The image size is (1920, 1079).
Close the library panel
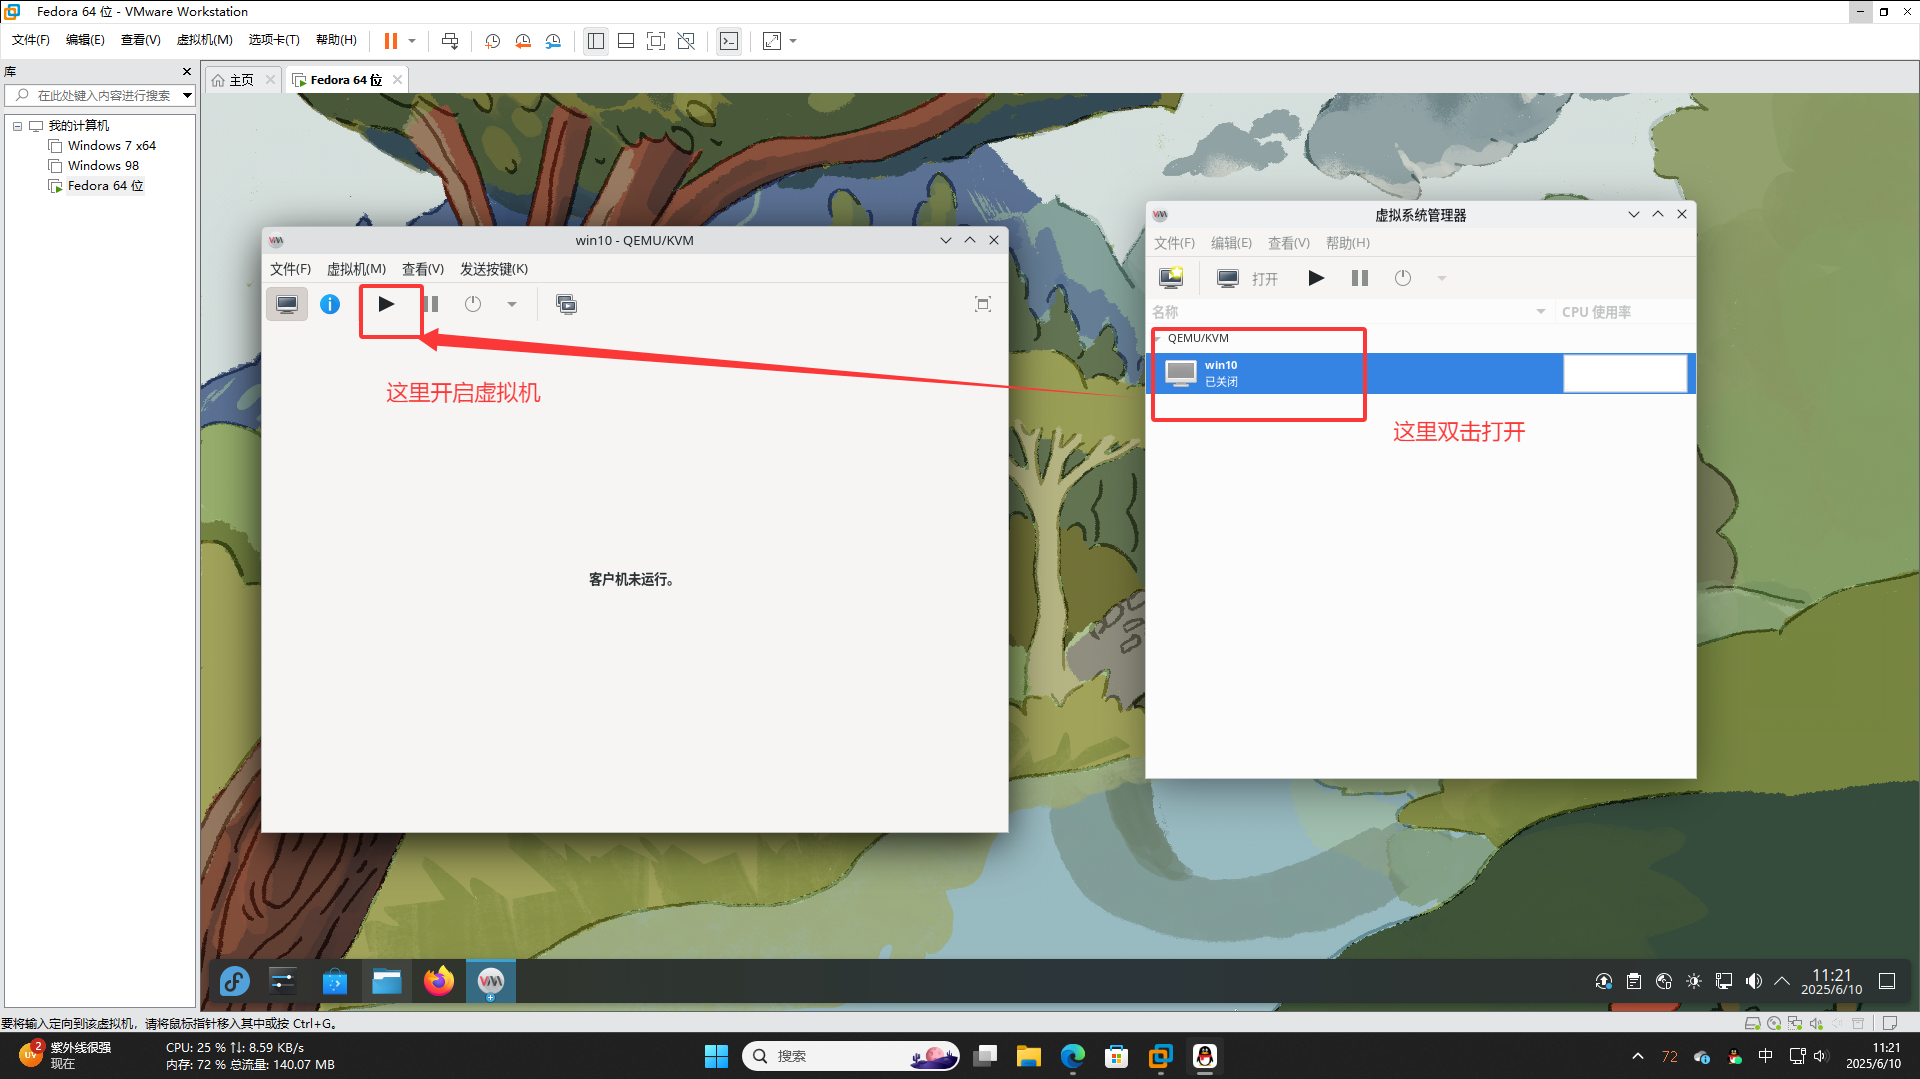point(186,72)
